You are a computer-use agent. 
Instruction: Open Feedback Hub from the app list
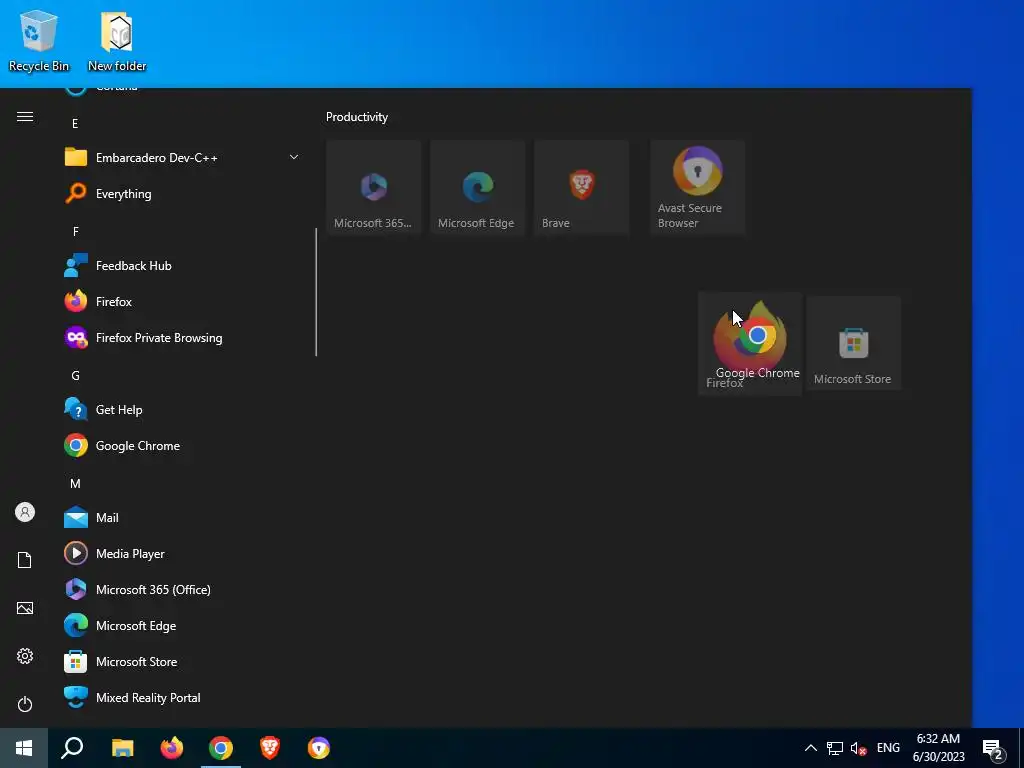point(182,266)
